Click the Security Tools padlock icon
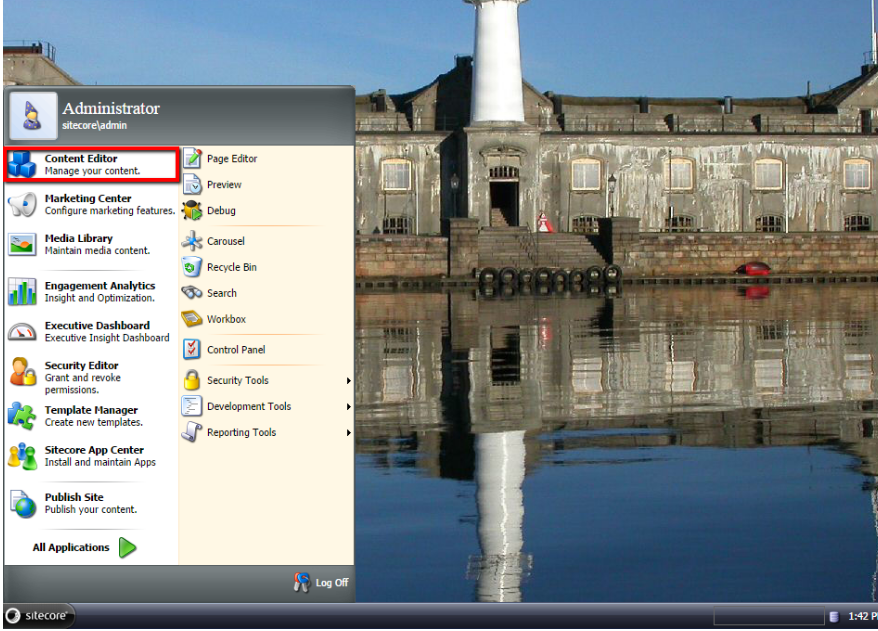 [192, 380]
